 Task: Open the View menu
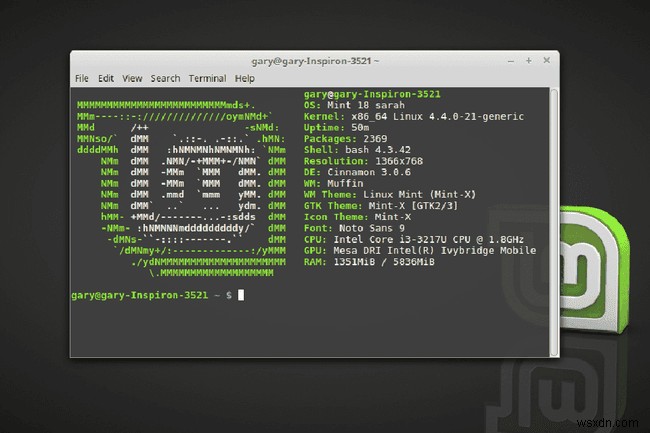tap(132, 78)
